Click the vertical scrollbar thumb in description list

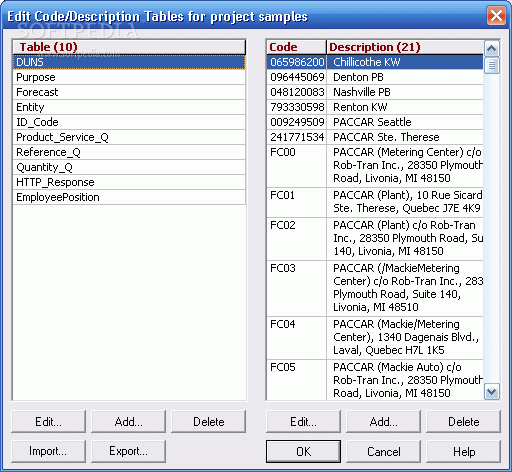coord(492,65)
